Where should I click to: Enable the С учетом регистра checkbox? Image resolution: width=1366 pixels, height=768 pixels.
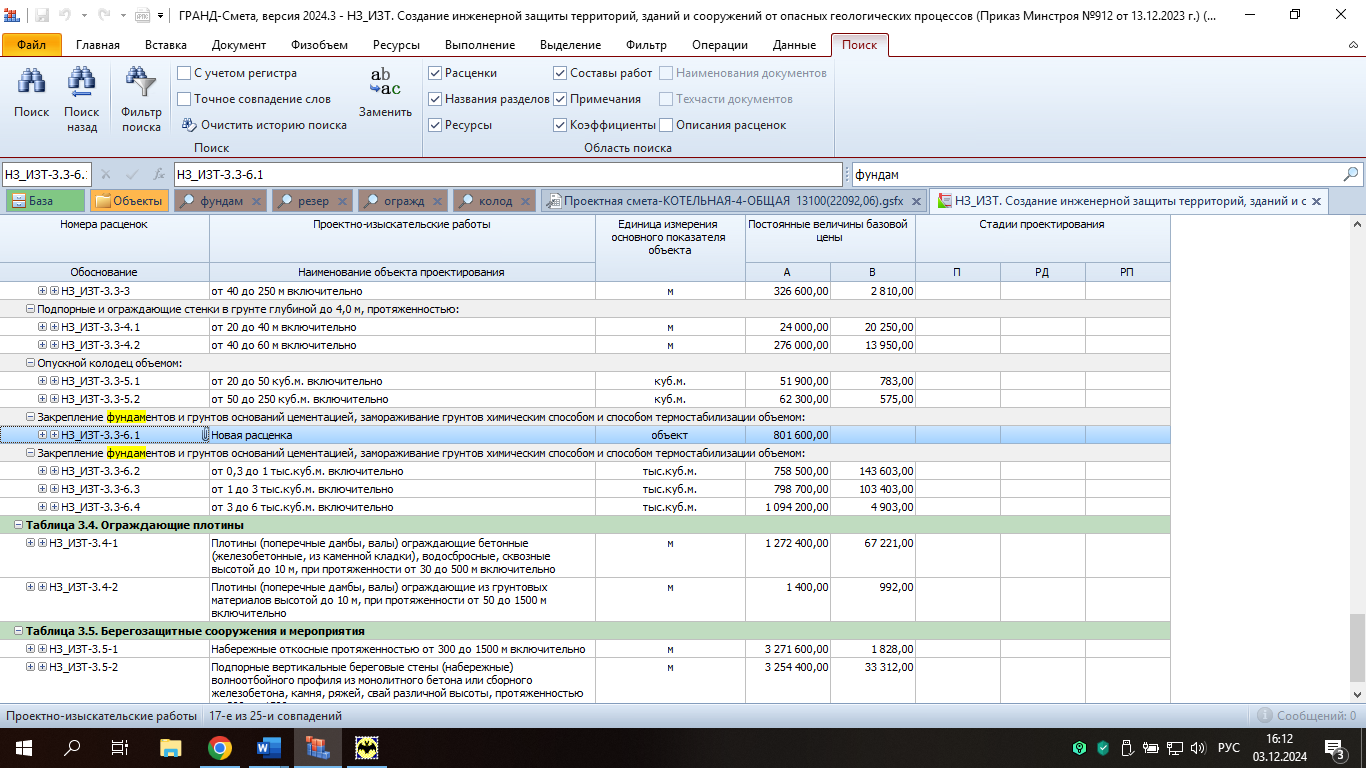coord(184,73)
